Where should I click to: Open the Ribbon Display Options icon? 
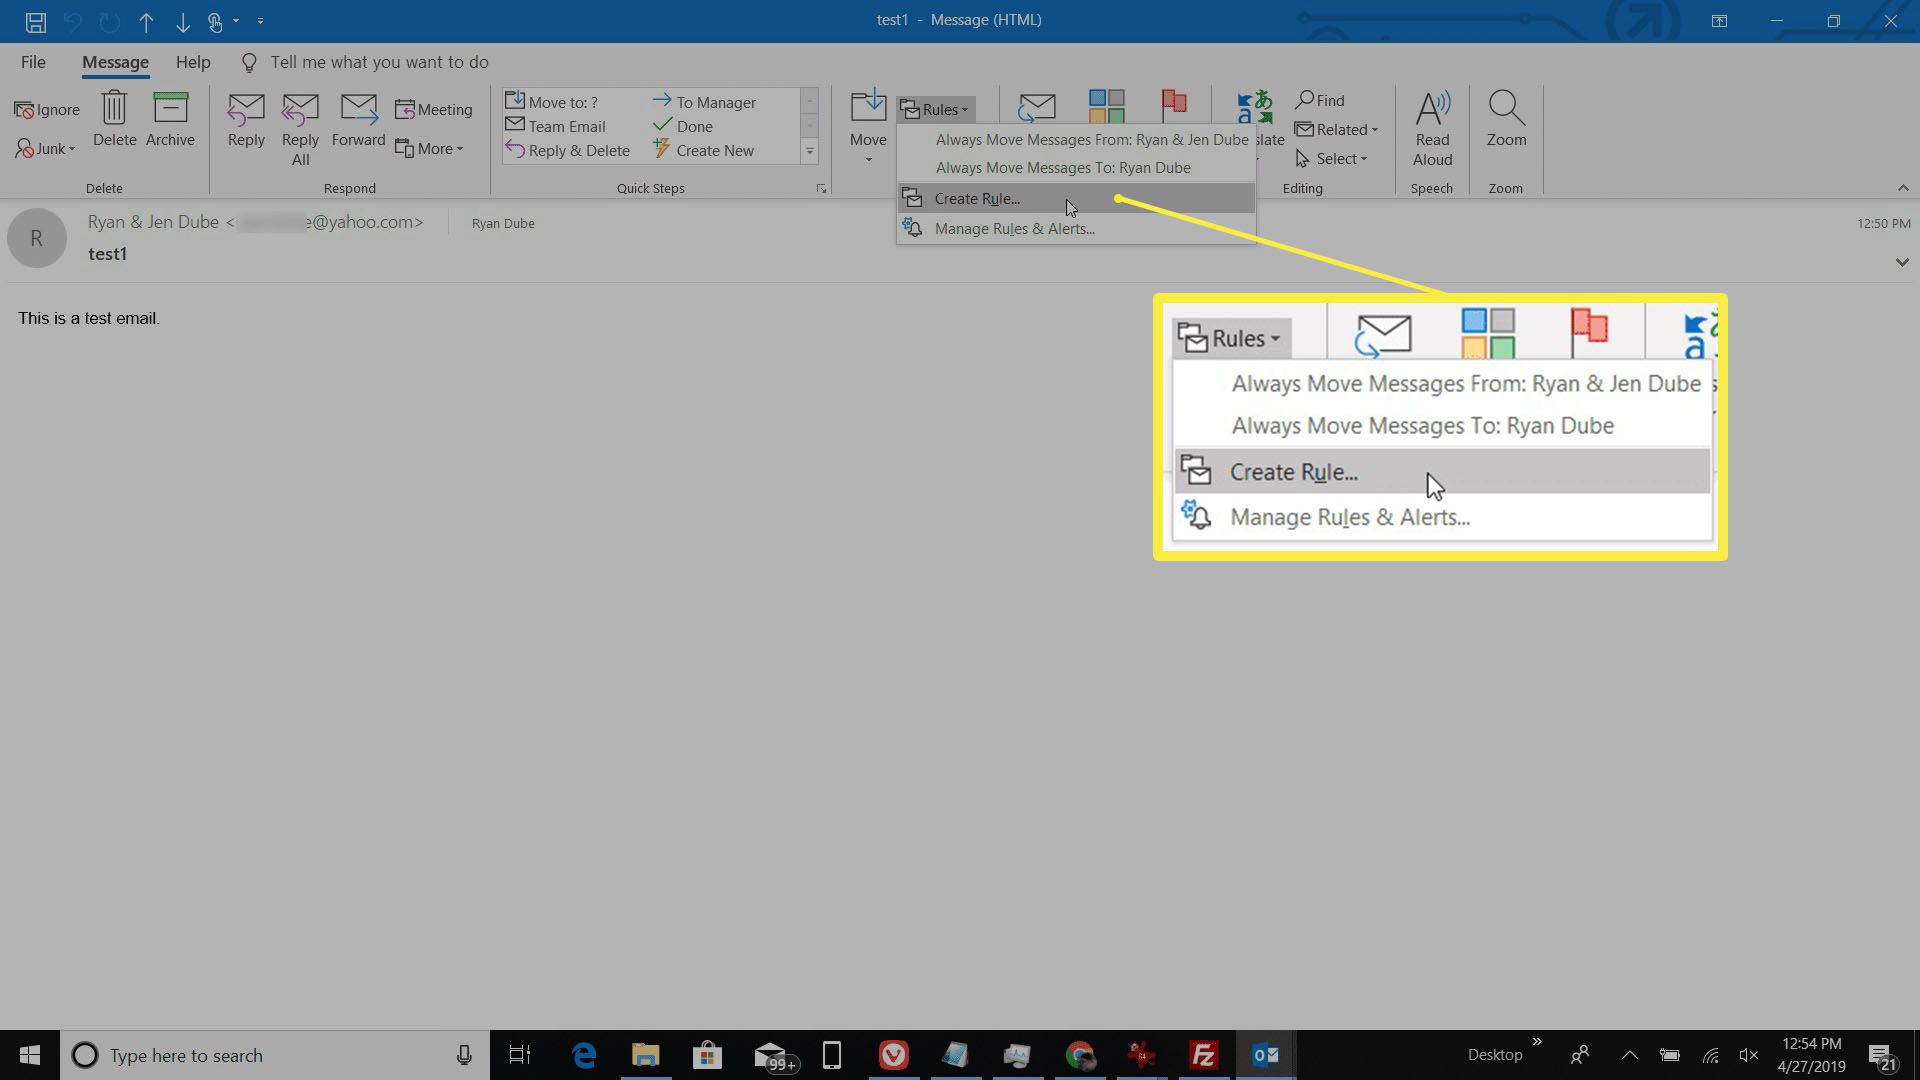(1719, 21)
